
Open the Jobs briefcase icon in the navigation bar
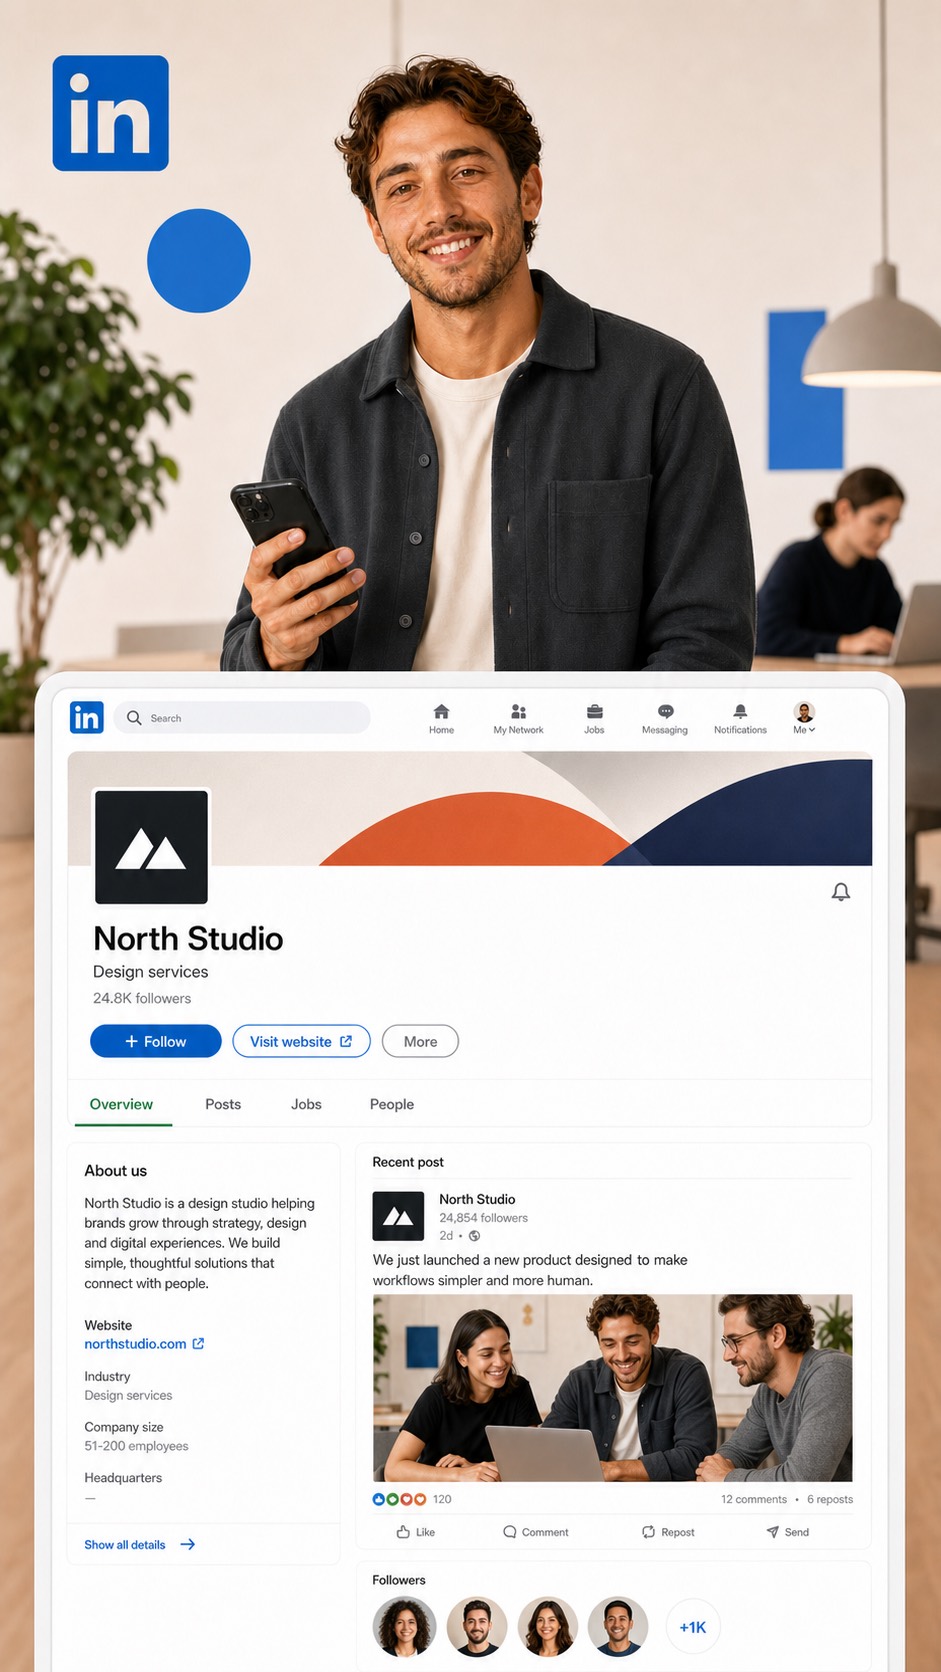tap(594, 712)
